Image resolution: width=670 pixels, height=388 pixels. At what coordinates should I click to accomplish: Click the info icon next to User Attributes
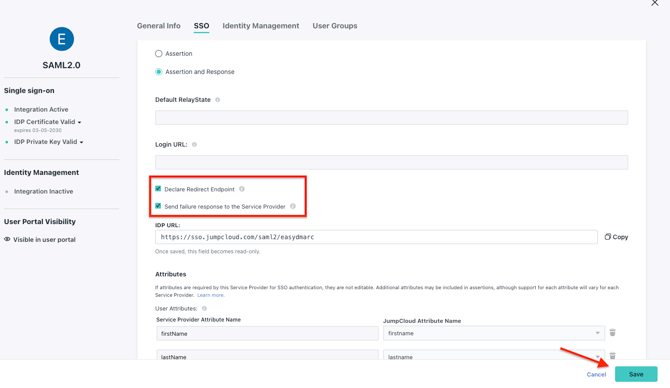(x=204, y=308)
